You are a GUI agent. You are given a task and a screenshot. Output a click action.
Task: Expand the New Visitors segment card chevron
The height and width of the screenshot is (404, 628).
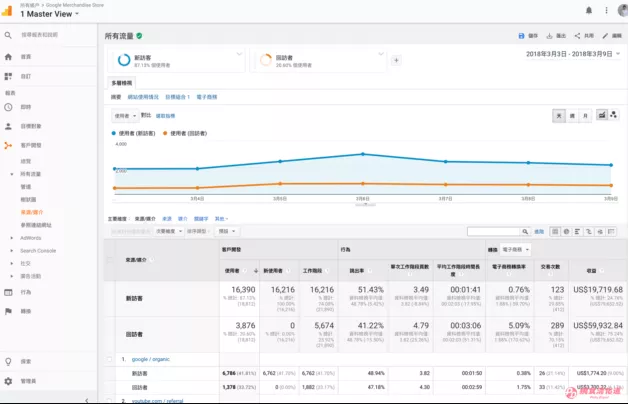coord(239,54)
